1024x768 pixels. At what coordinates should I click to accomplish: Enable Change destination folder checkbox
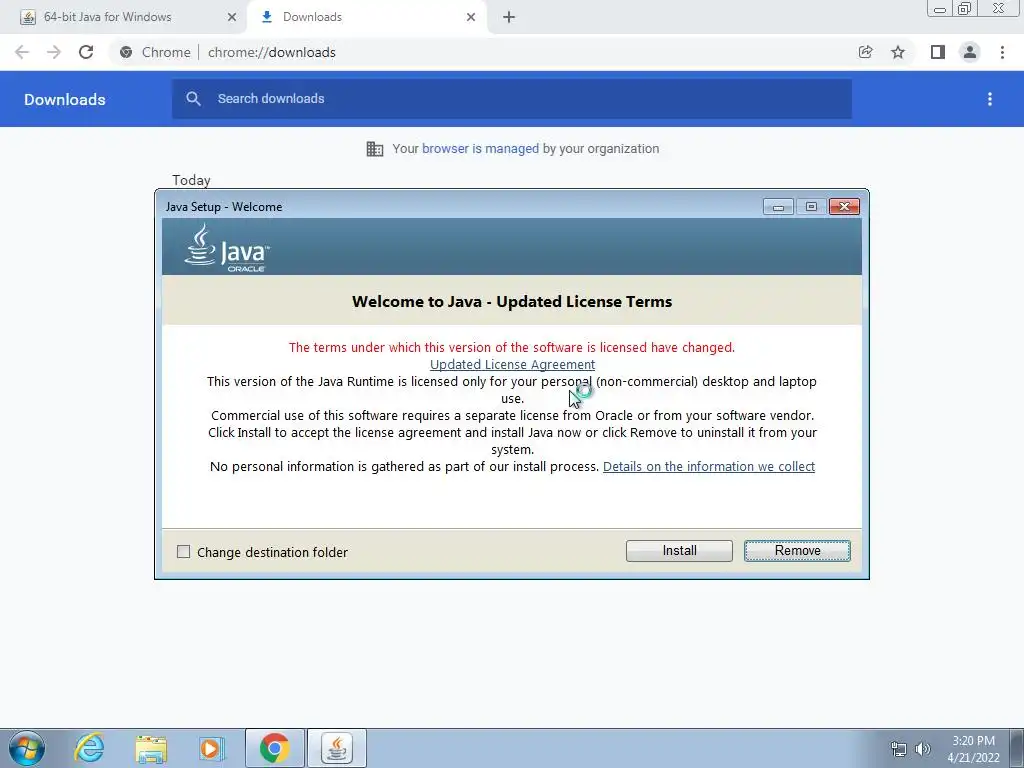pos(184,552)
